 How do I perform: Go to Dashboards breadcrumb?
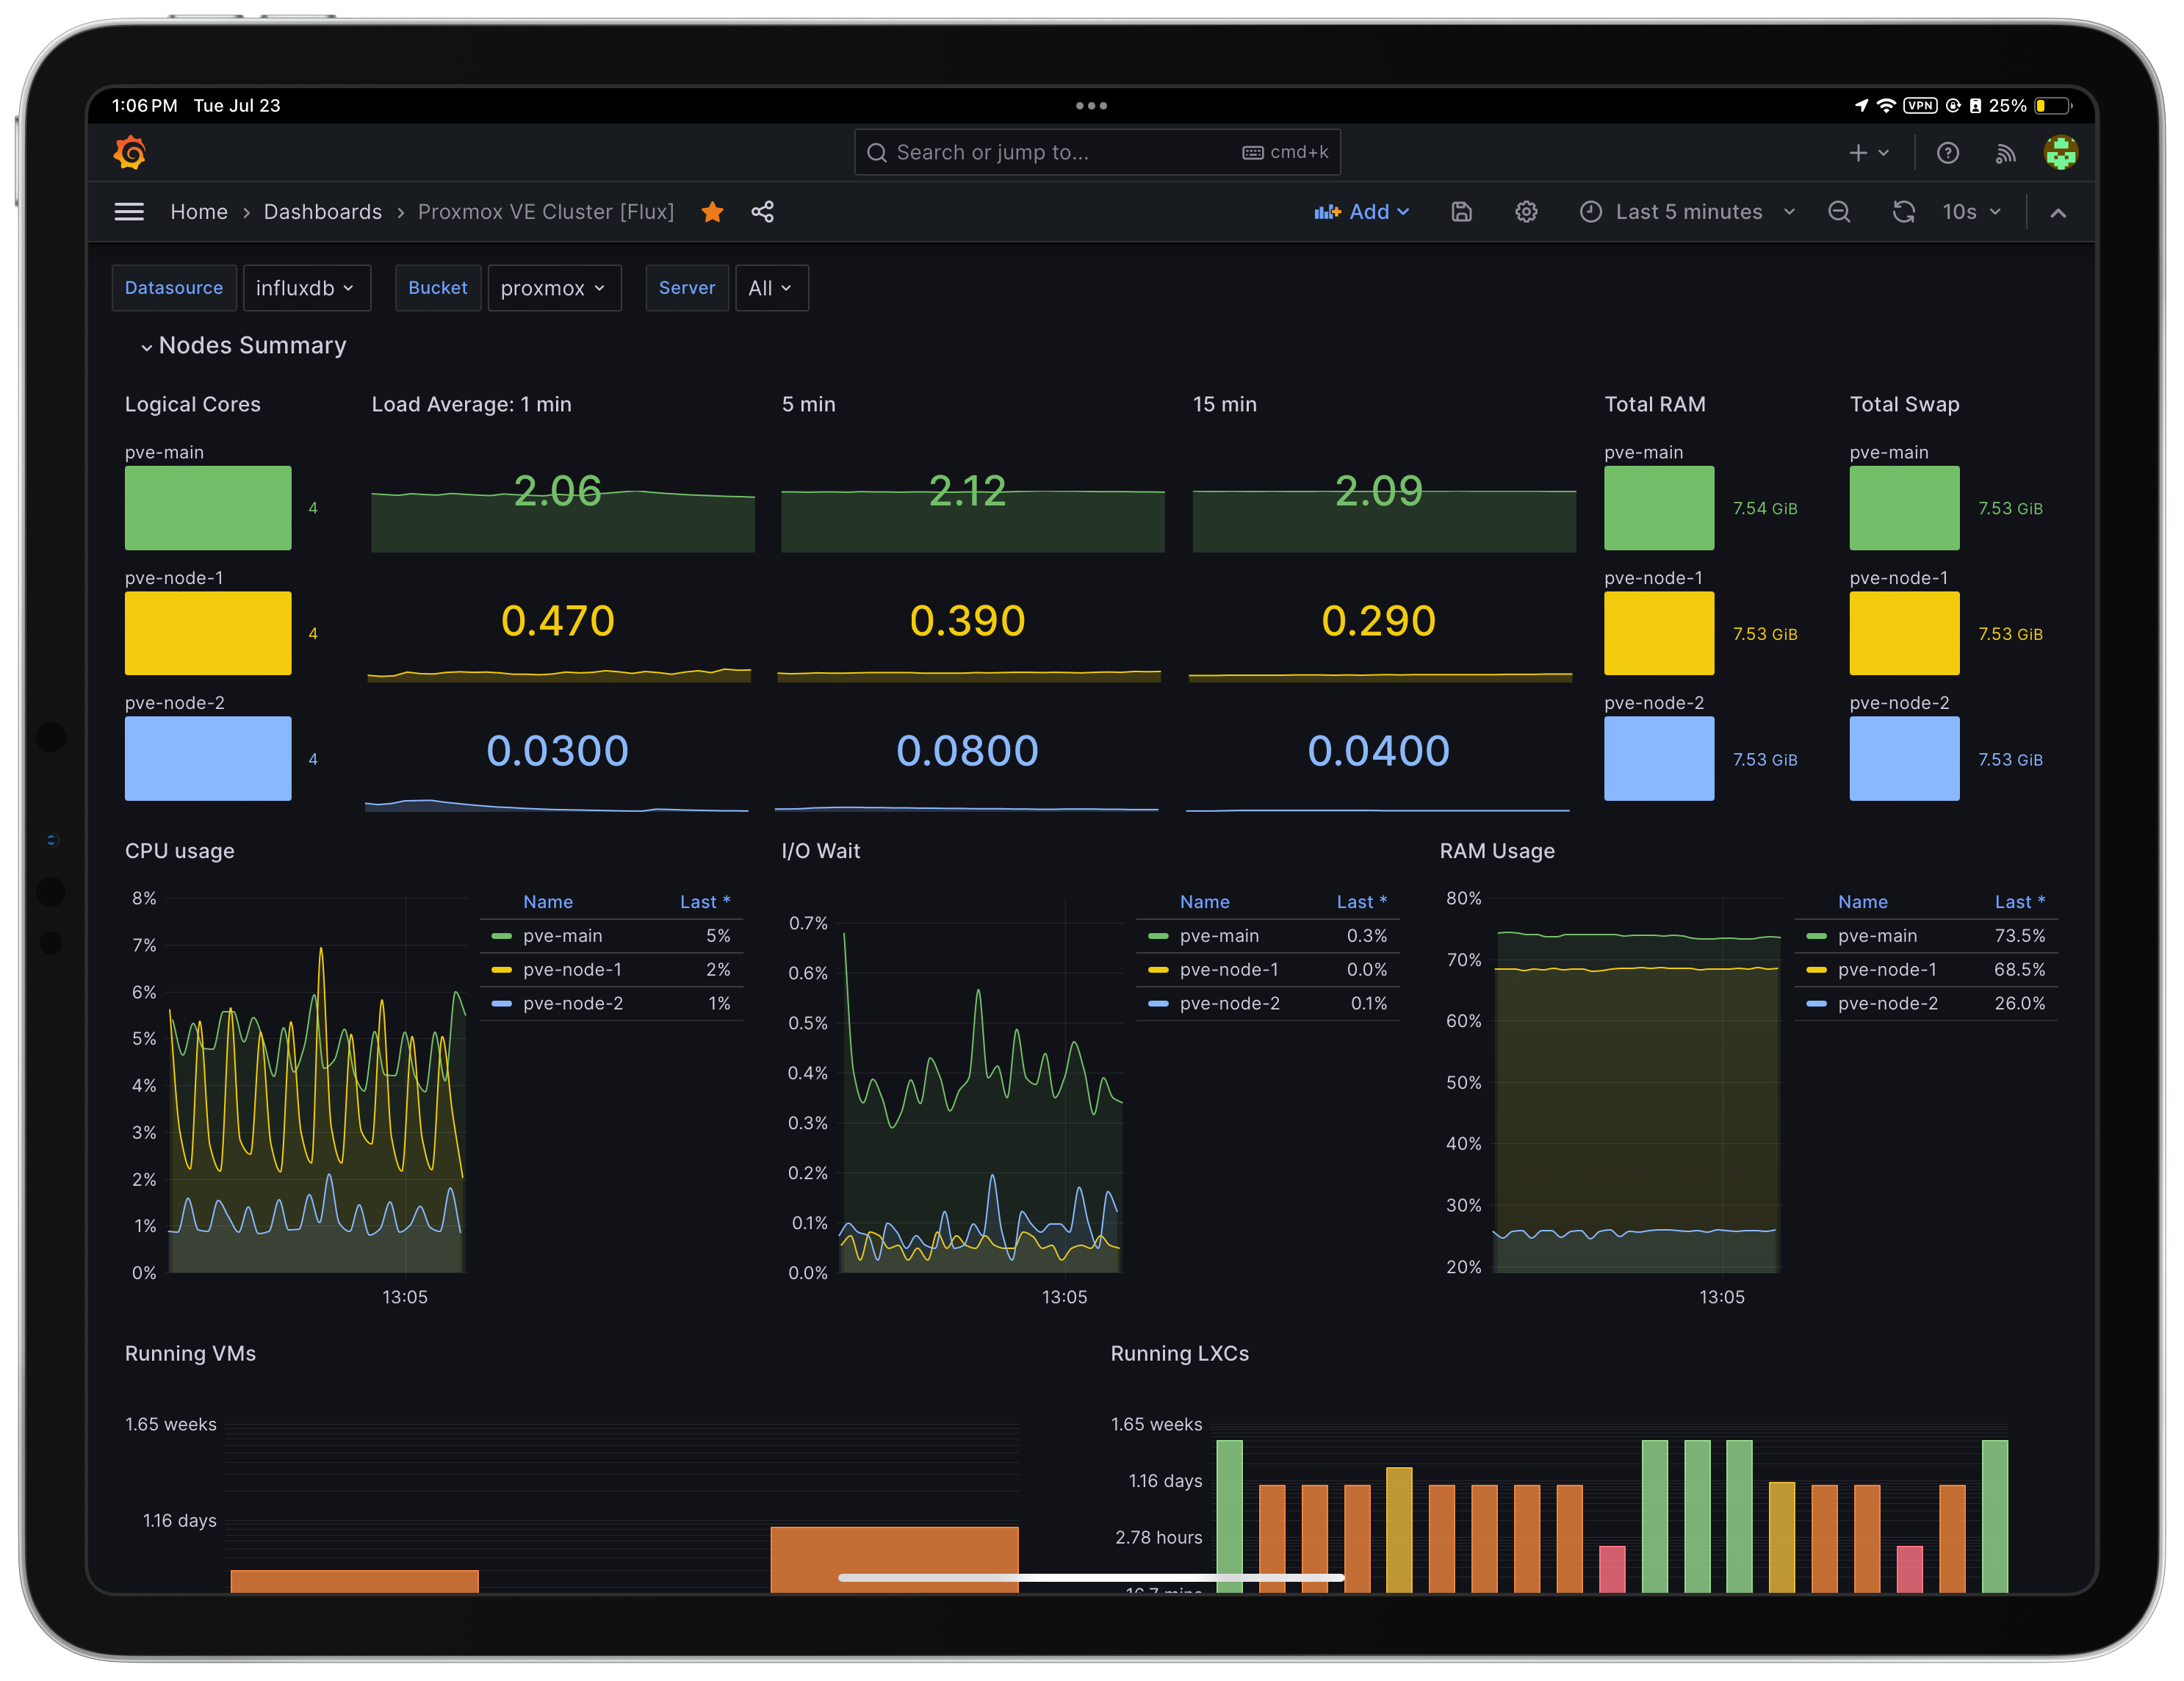pos(322,212)
